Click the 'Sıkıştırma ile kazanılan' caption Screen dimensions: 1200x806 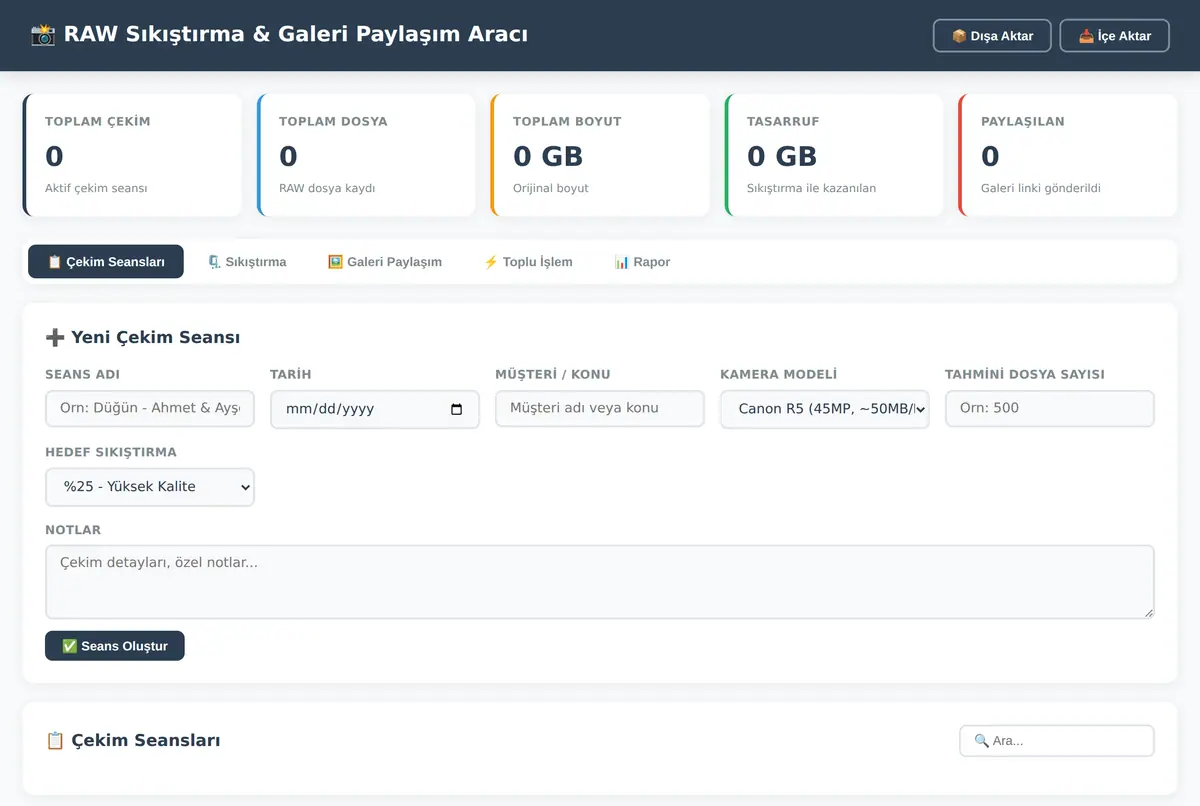coord(811,188)
